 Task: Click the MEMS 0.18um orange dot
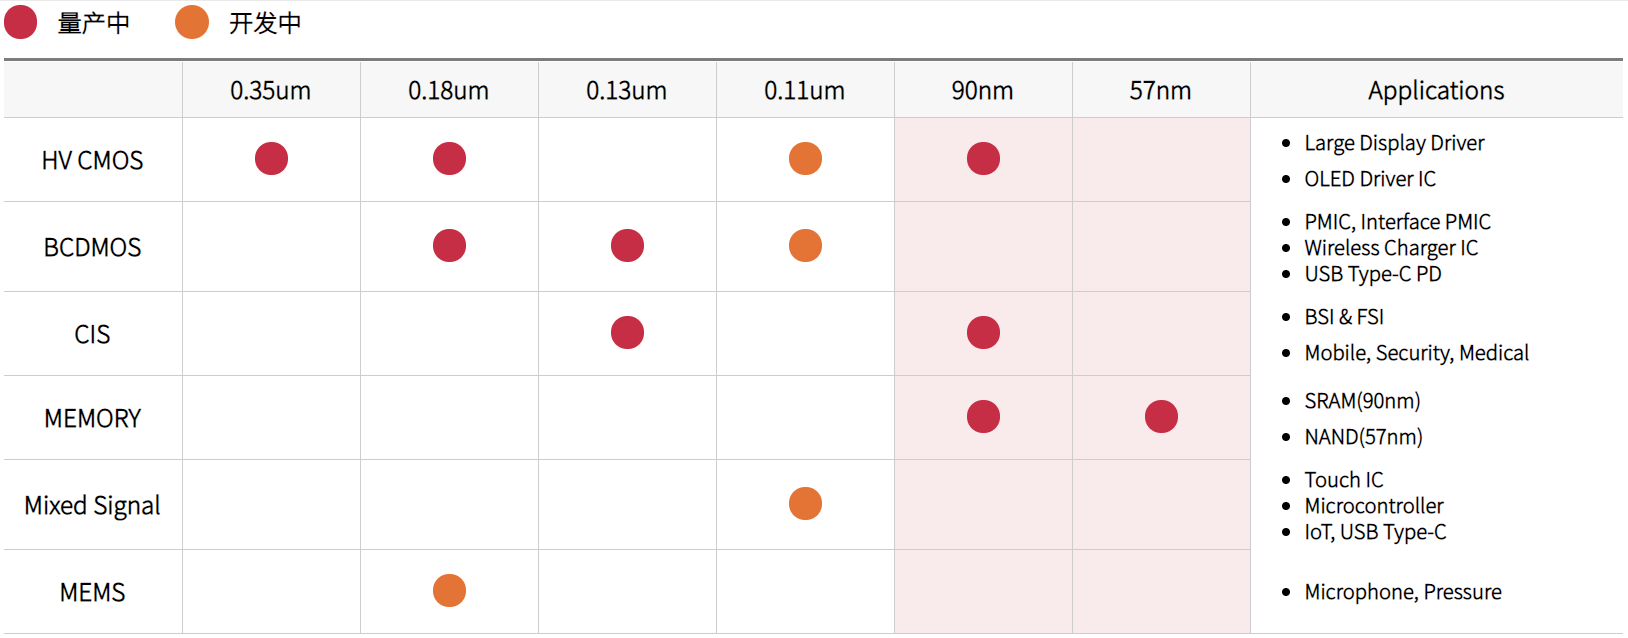[x=449, y=590]
